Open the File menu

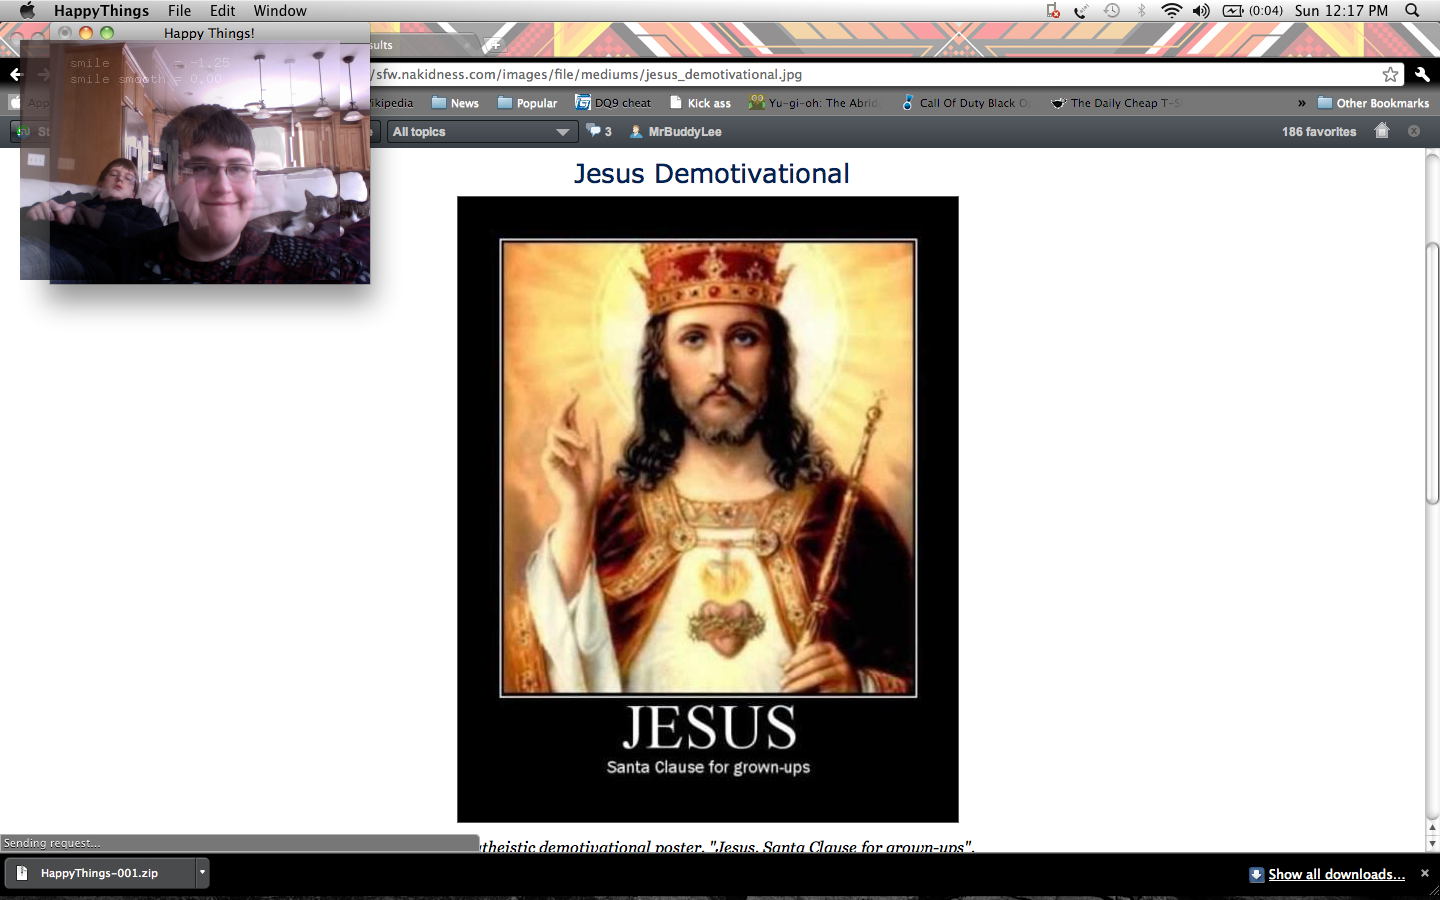(179, 11)
